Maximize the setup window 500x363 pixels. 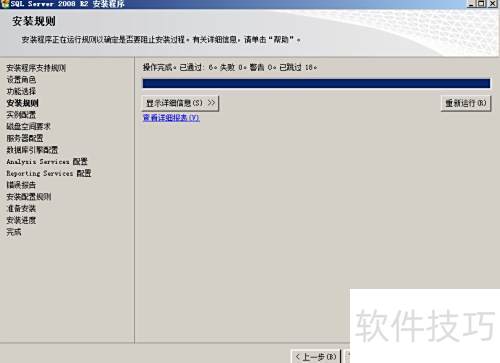pyautogui.click(x=481, y=4)
